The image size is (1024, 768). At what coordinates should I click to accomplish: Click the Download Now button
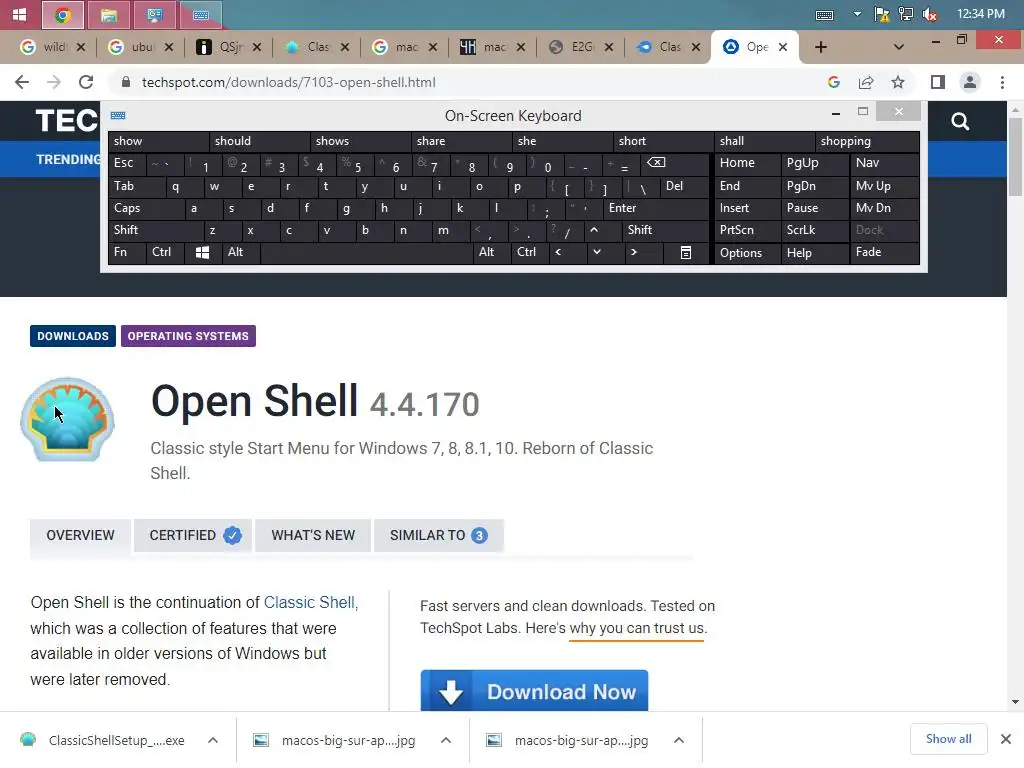click(534, 691)
